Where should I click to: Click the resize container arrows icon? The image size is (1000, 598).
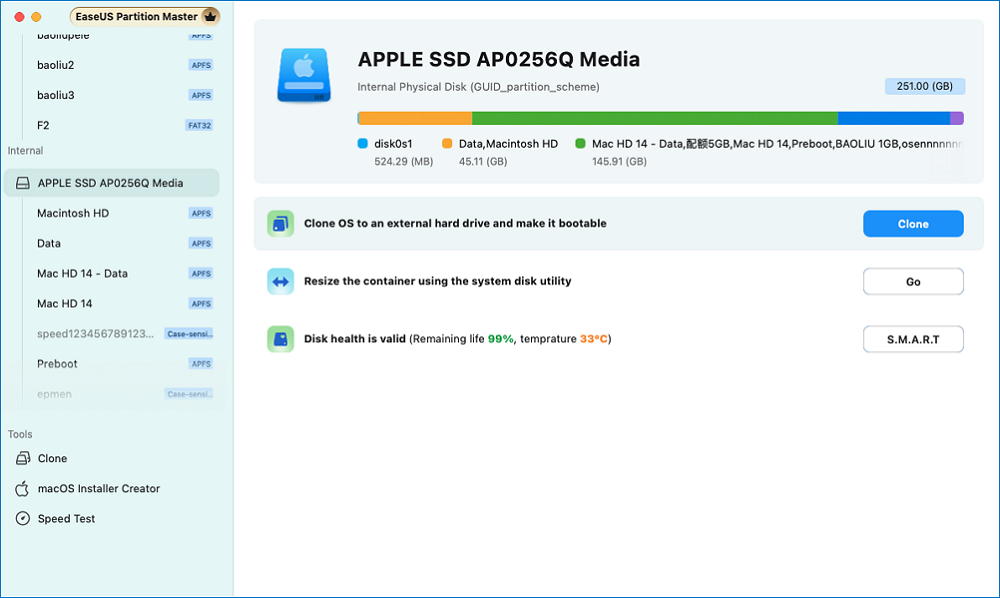coord(281,281)
